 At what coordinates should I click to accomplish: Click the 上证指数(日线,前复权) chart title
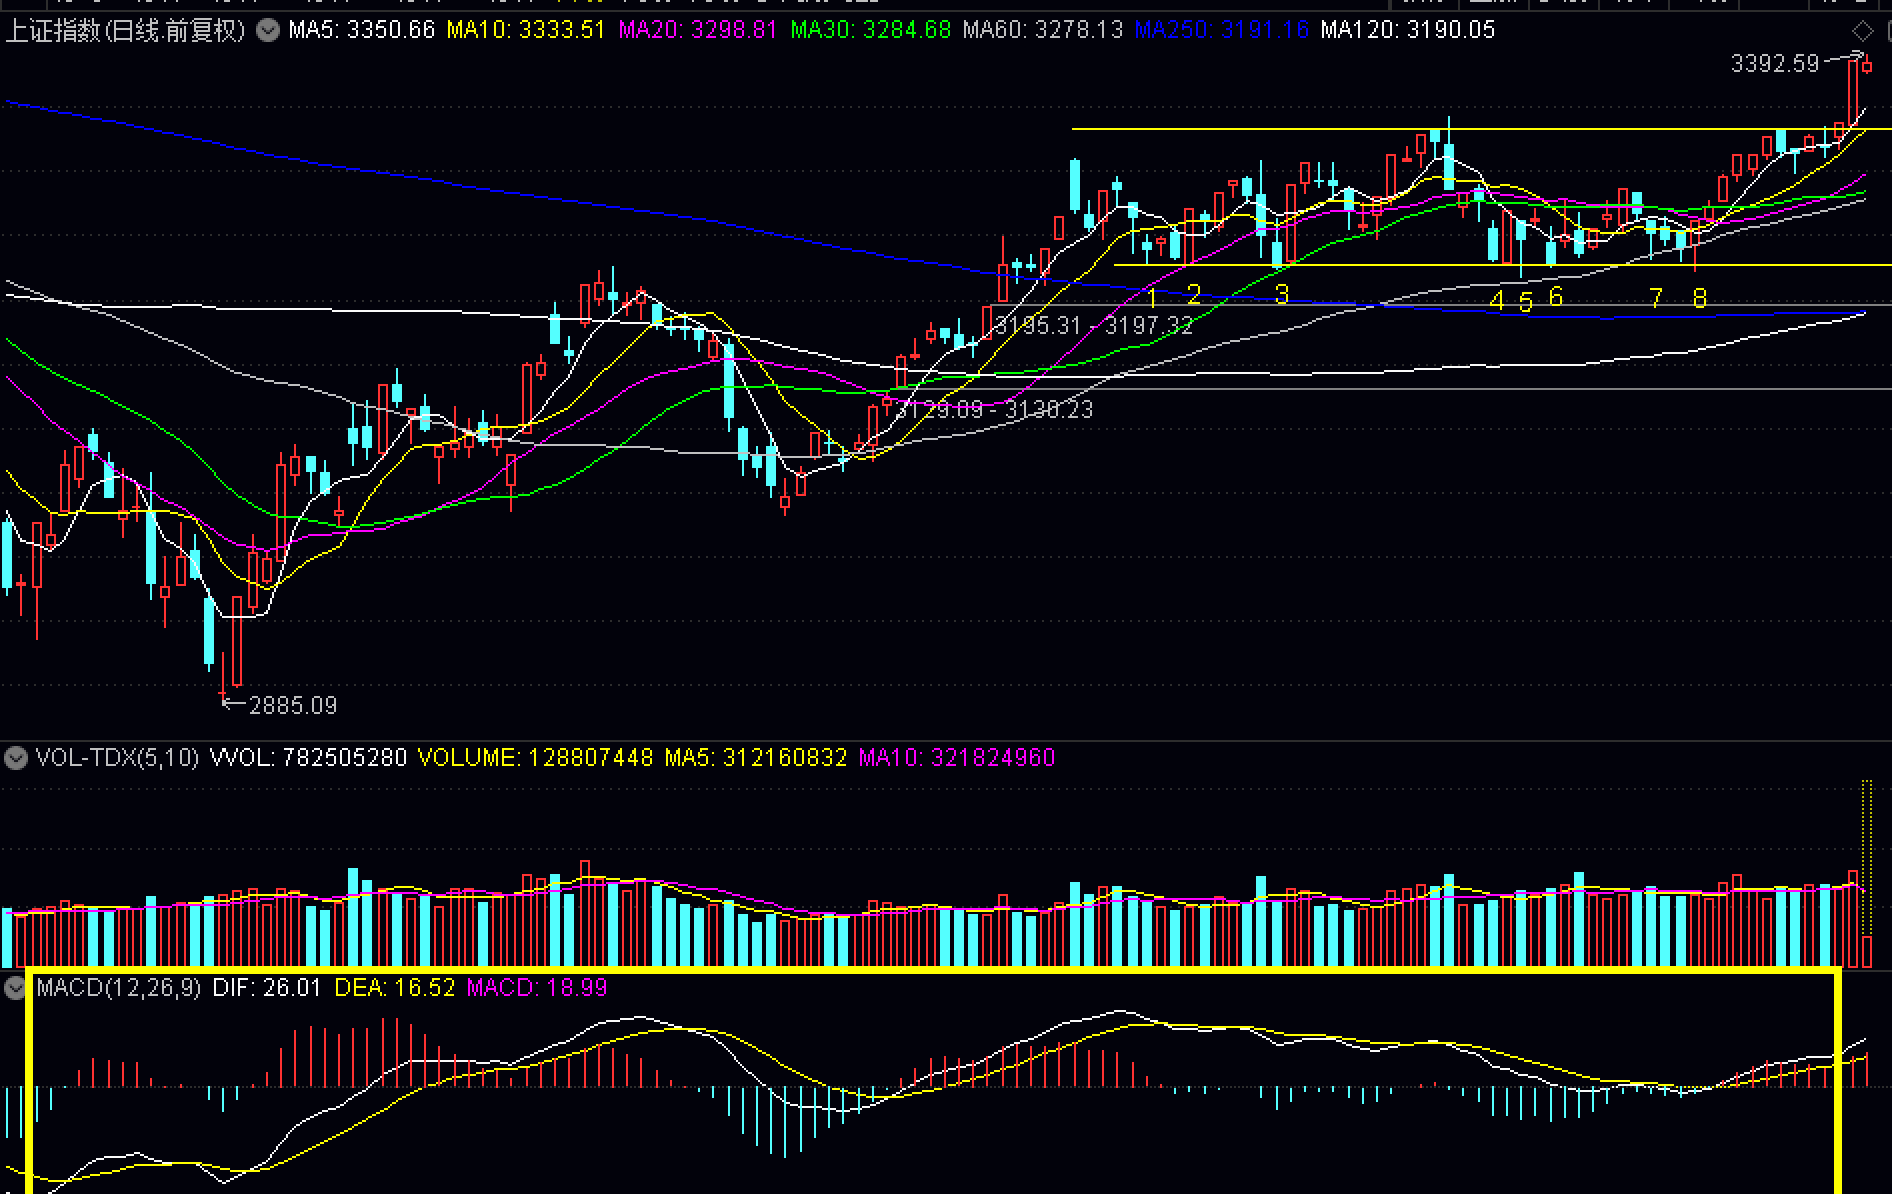[x=126, y=30]
